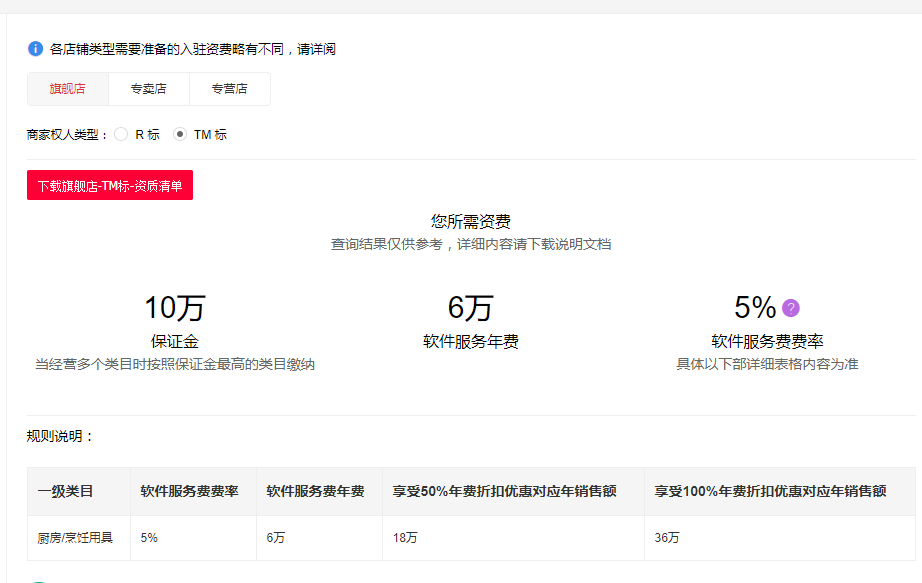Click the 当经营多个类目时 deposit note
Viewport: 922px width, 583px height.
click(x=175, y=364)
